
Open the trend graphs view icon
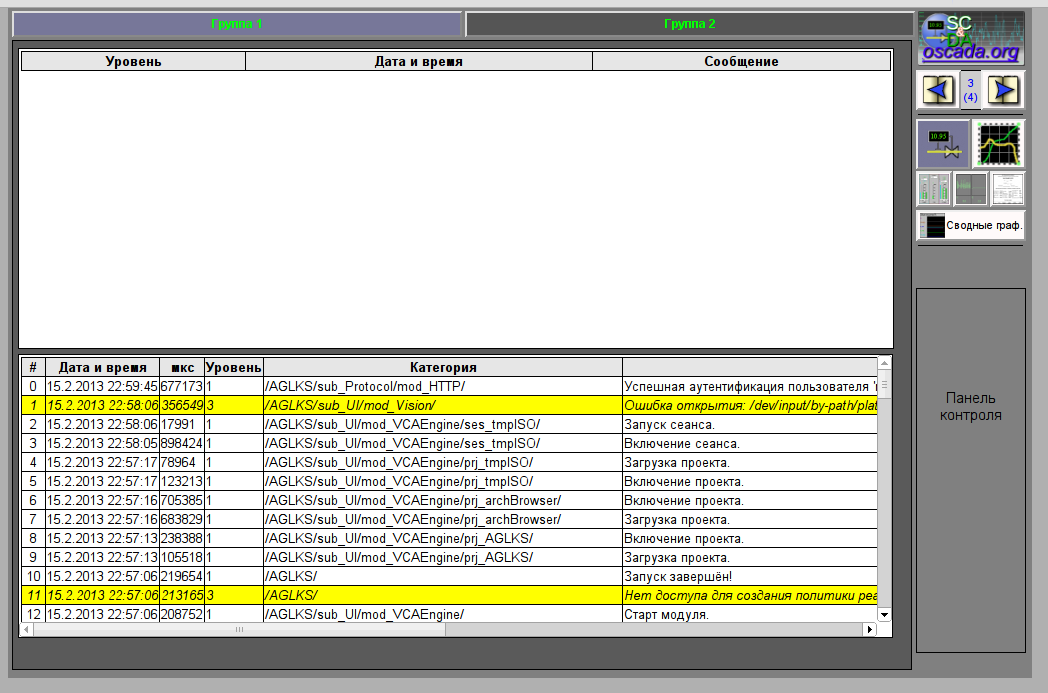coord(998,144)
